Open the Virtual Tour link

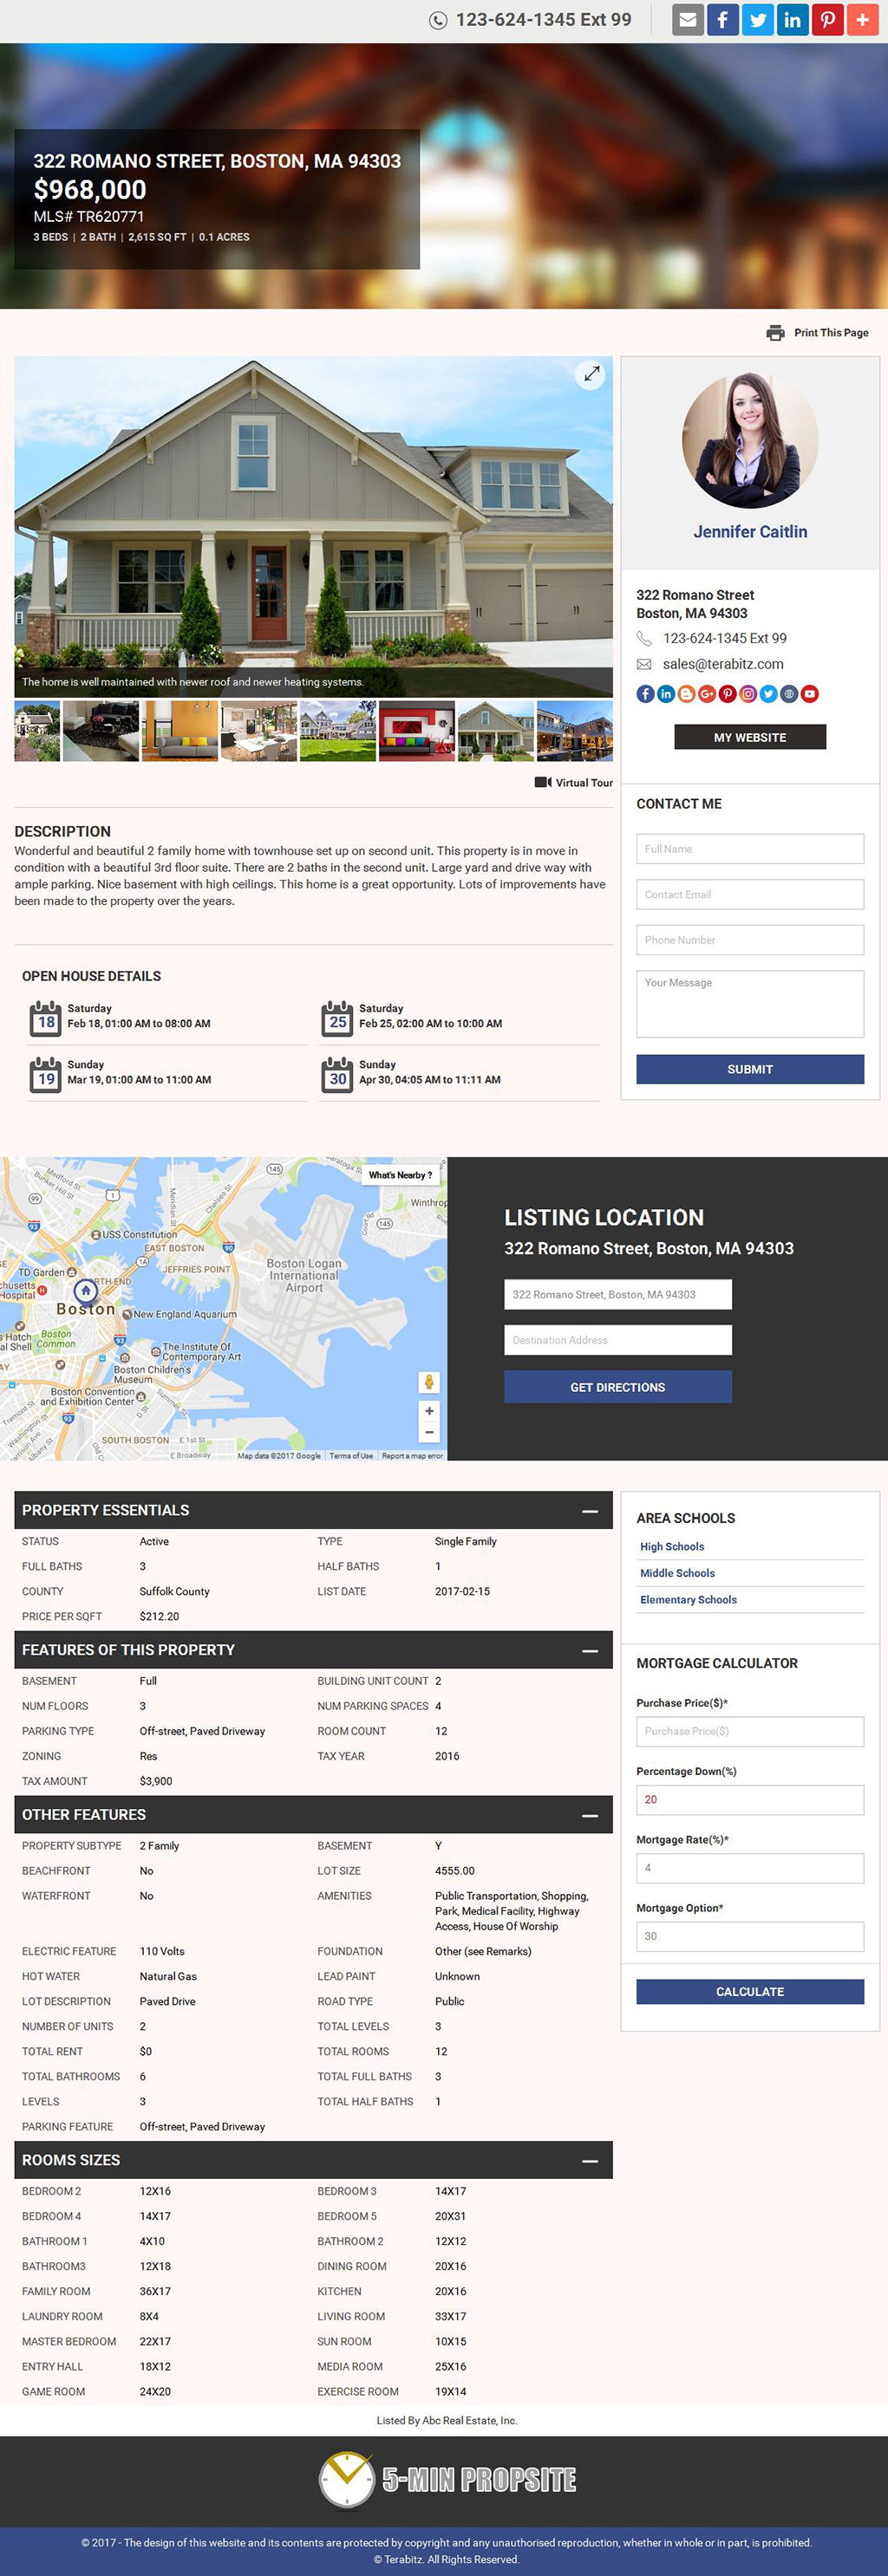tap(584, 783)
